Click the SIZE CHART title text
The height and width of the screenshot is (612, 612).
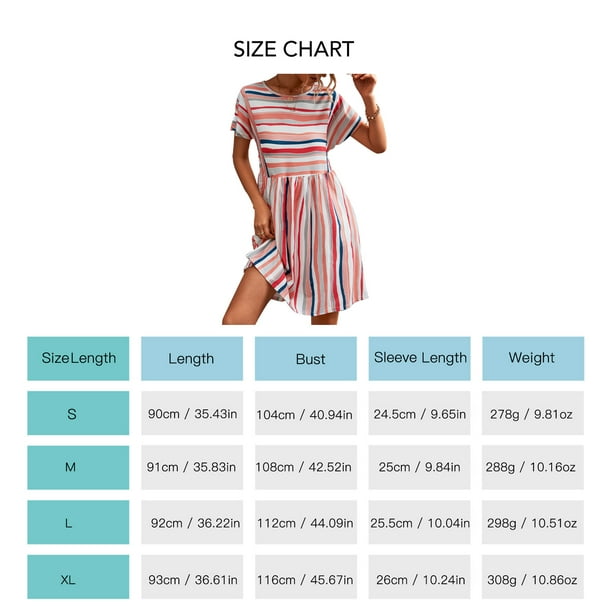294,49
